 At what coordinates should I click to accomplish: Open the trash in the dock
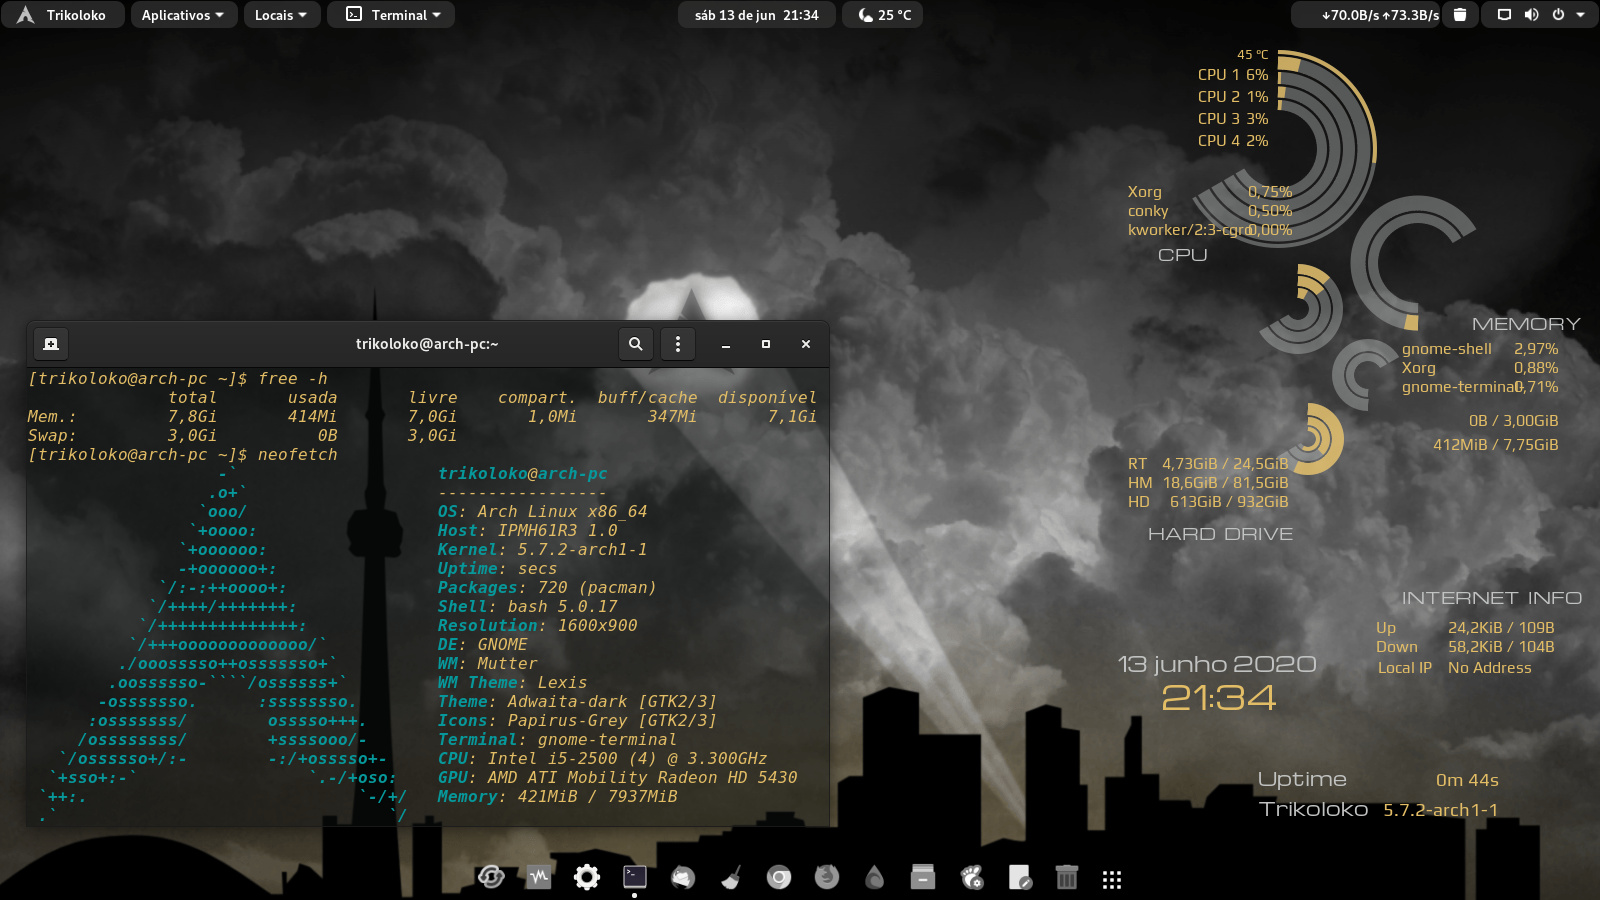click(x=1067, y=878)
